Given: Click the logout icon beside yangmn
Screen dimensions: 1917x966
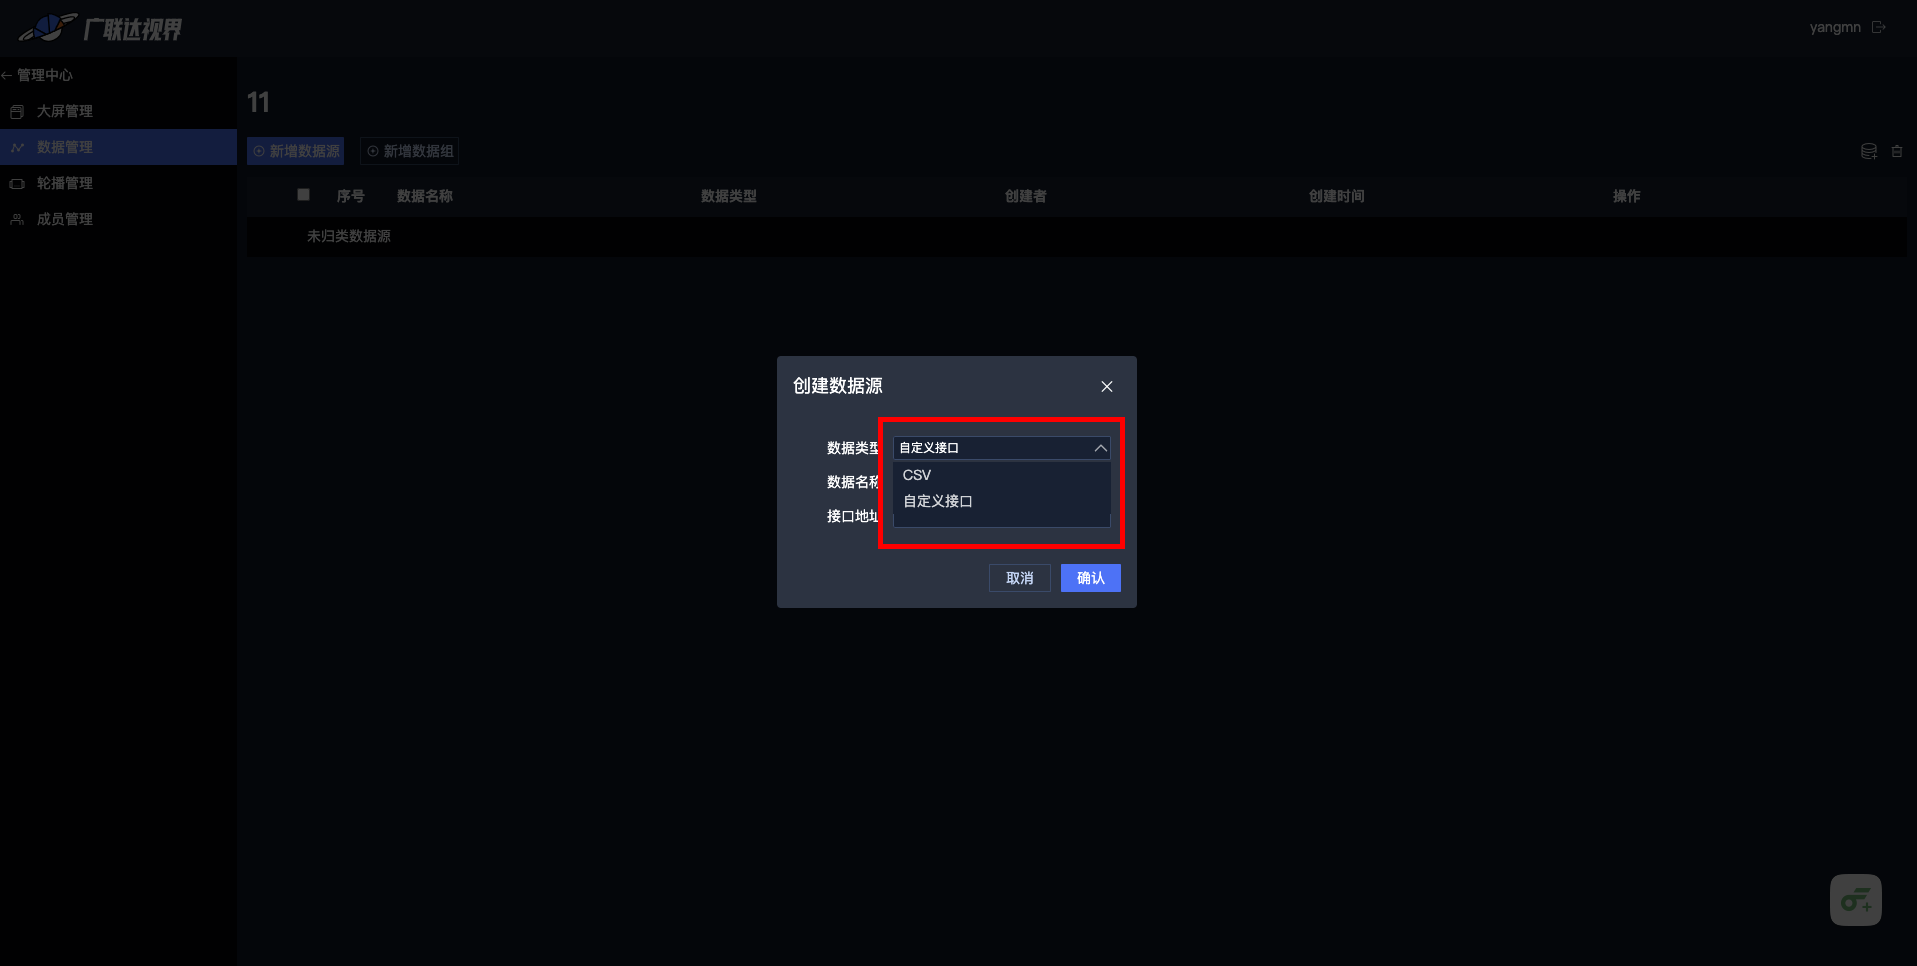Looking at the screenshot, I should 1879,27.
